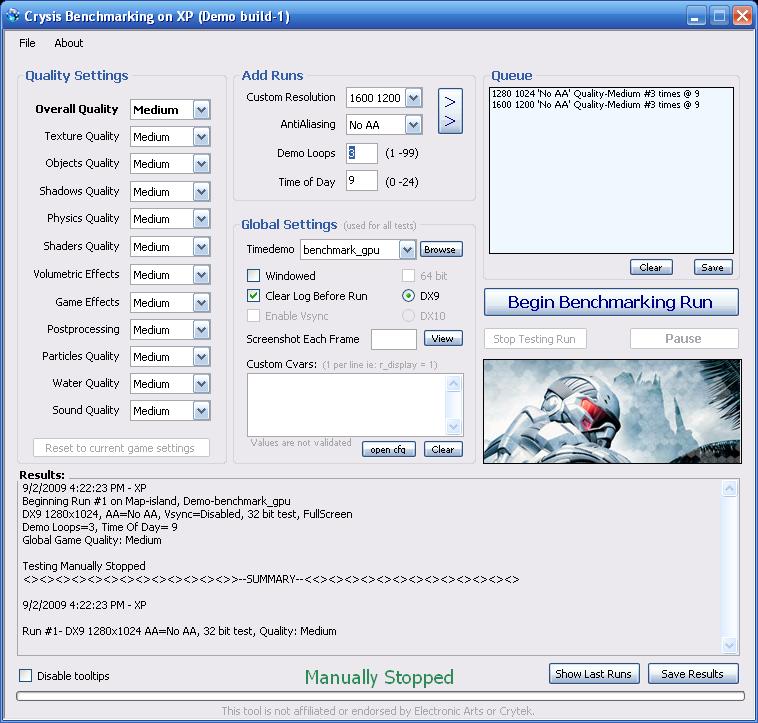Image resolution: width=758 pixels, height=723 pixels.
Task: Click Custom Cvars scrollbar down arrow
Action: coord(453,426)
